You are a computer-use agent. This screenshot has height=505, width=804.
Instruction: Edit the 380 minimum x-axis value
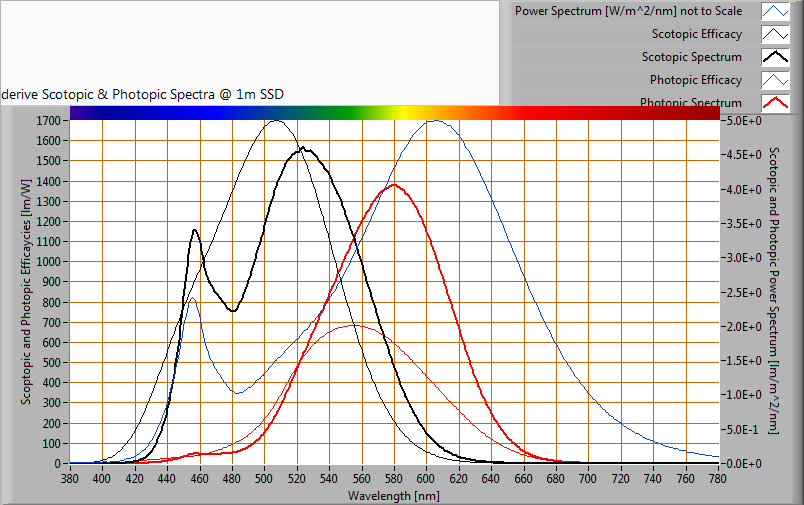(70, 479)
